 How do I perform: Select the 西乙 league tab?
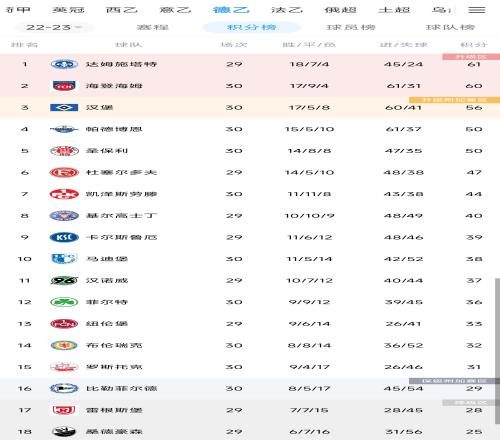[122, 10]
